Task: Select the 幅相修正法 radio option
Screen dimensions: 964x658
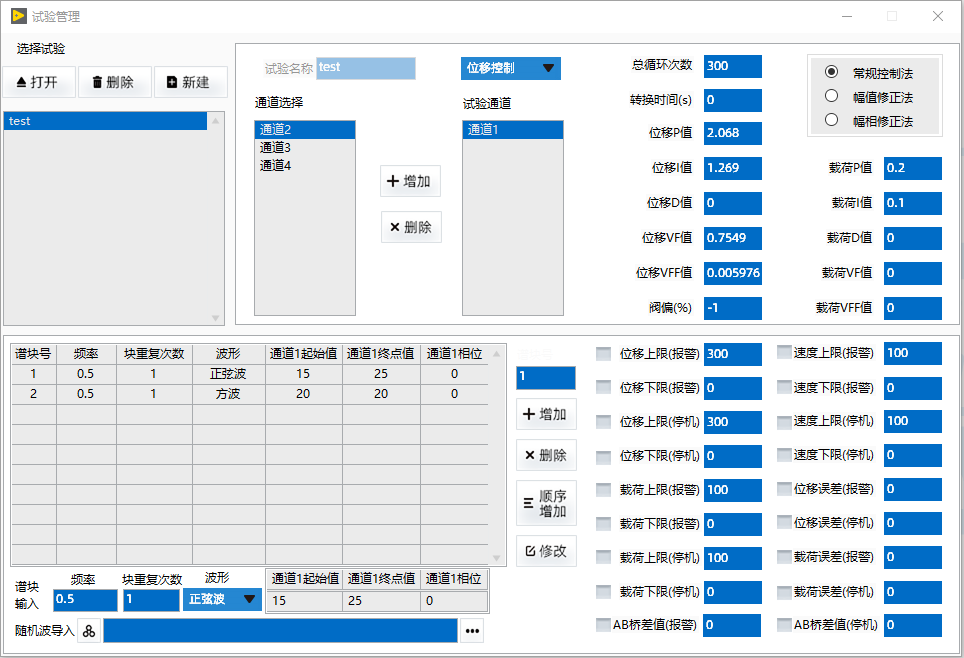Action: [x=831, y=120]
